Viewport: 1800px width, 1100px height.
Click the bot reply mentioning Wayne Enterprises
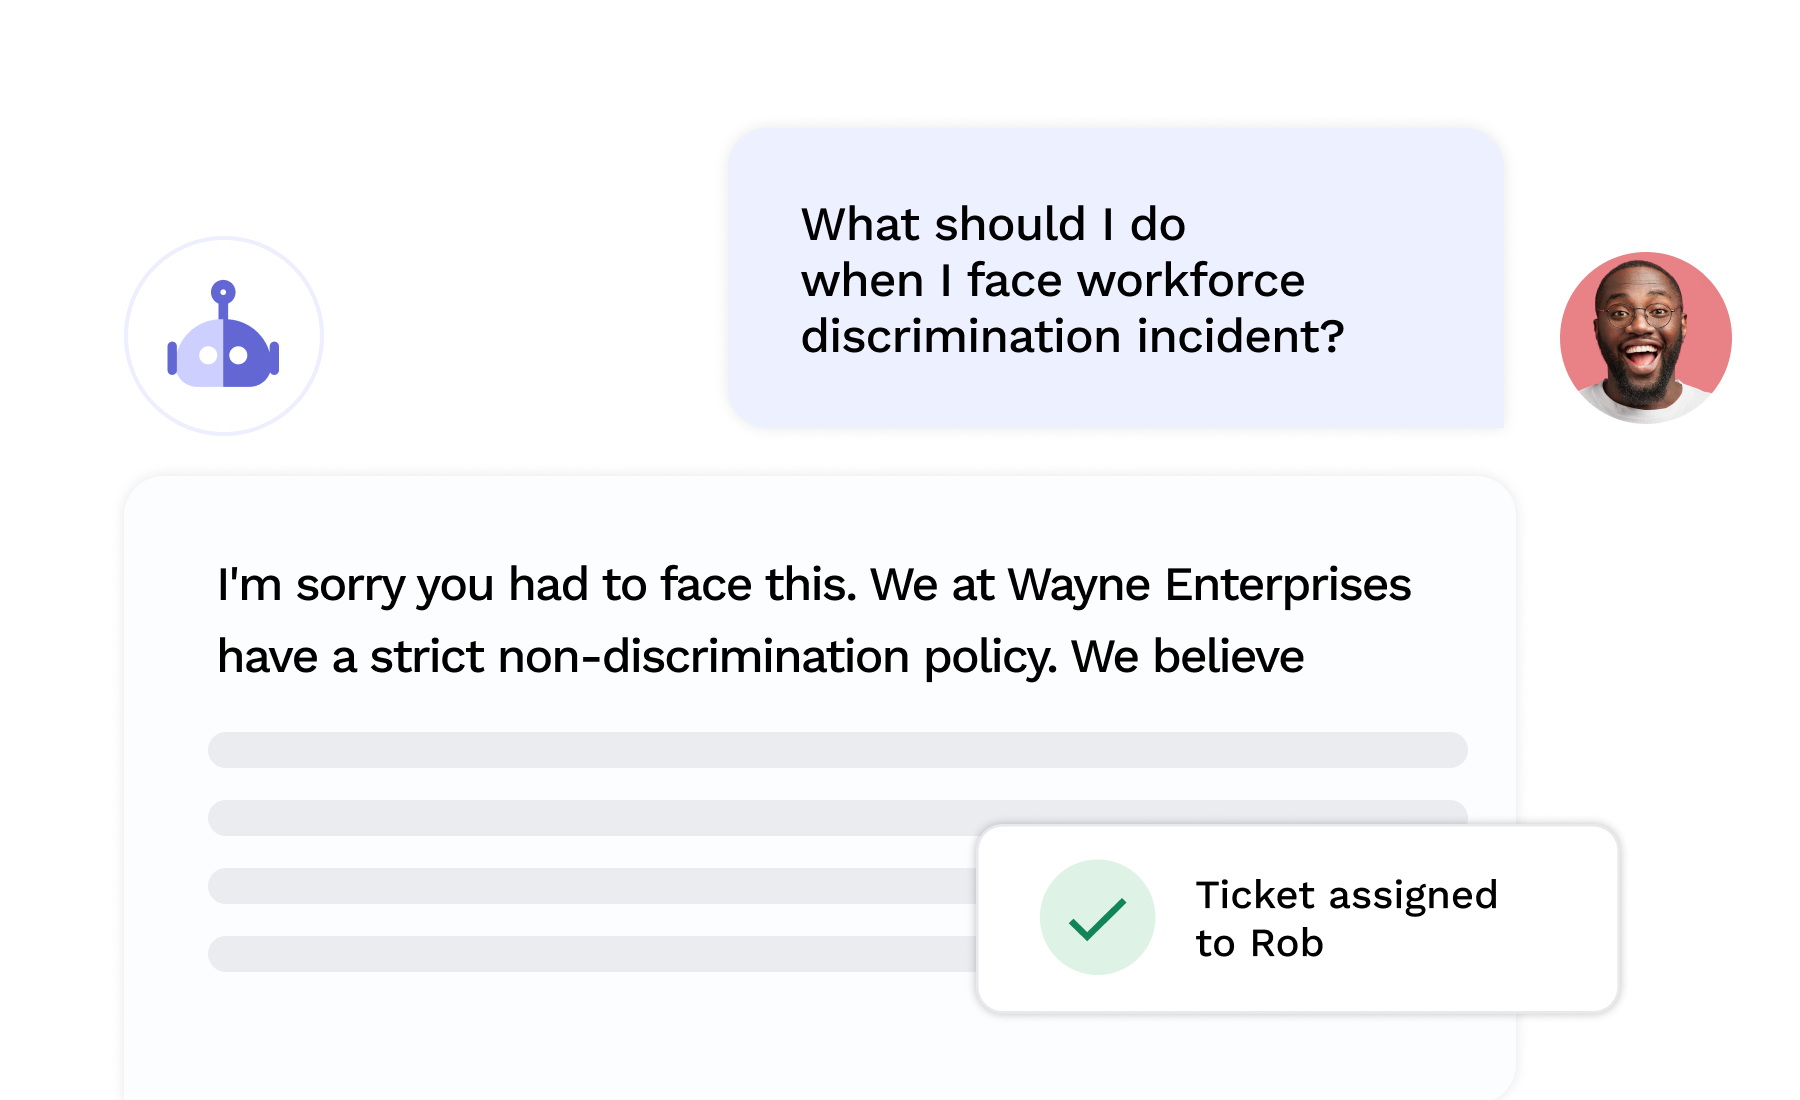pos(814,620)
